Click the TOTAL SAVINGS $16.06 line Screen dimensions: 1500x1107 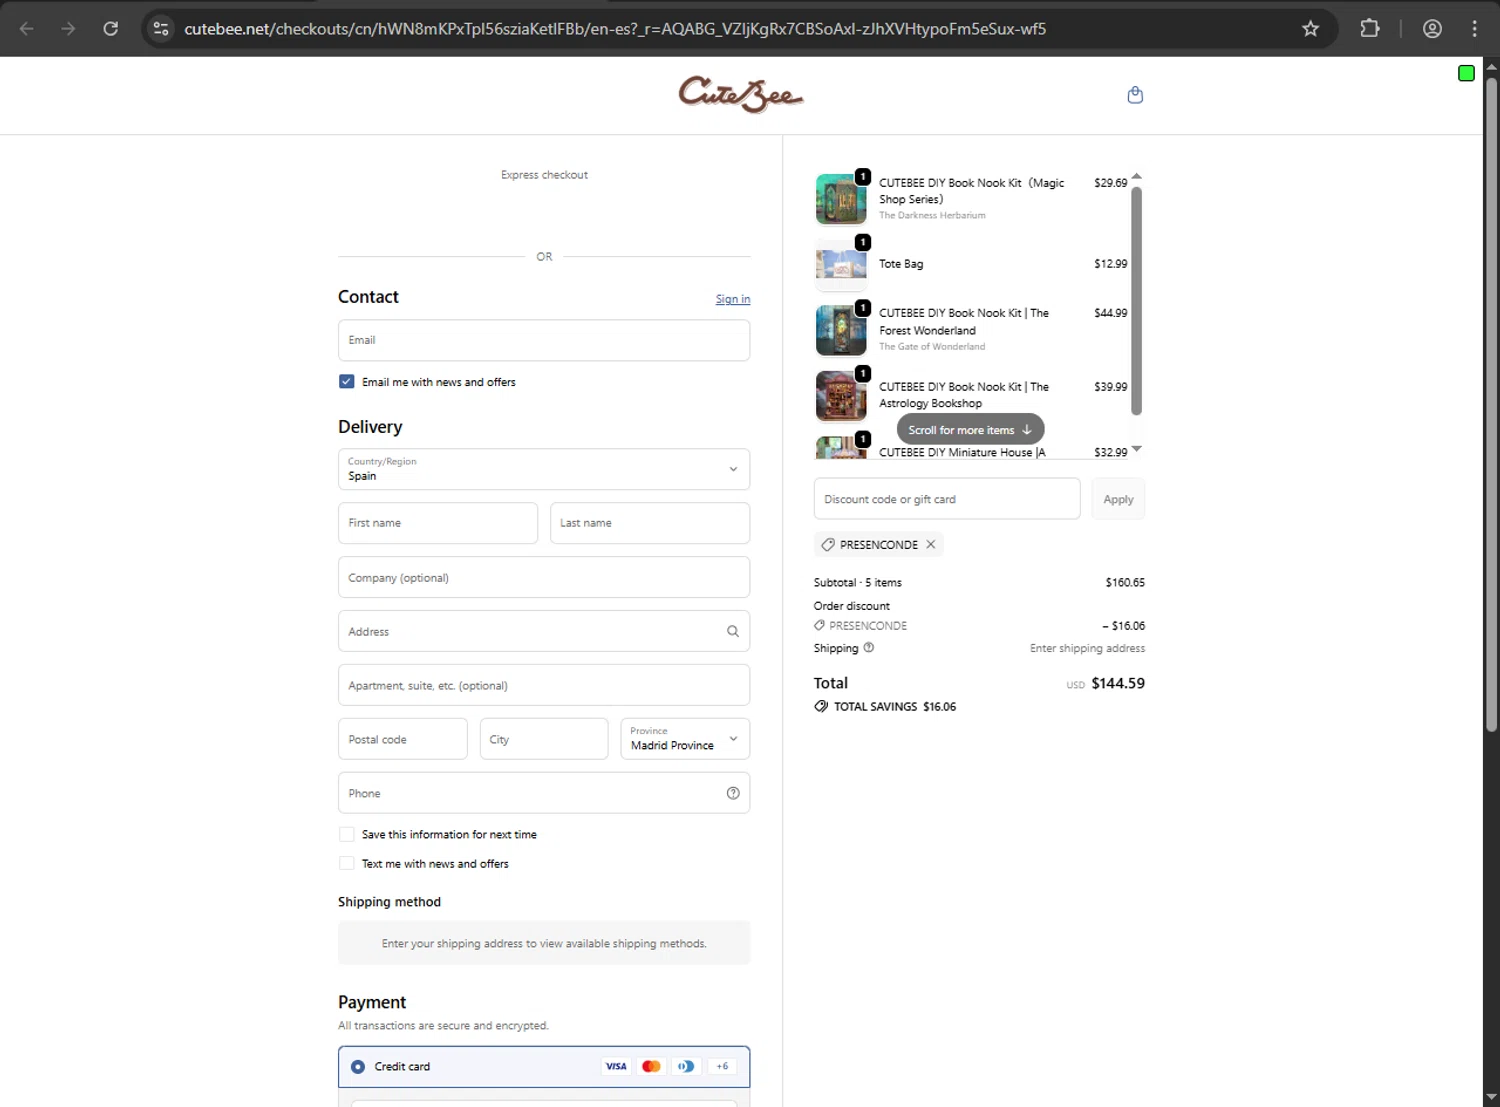[885, 706]
